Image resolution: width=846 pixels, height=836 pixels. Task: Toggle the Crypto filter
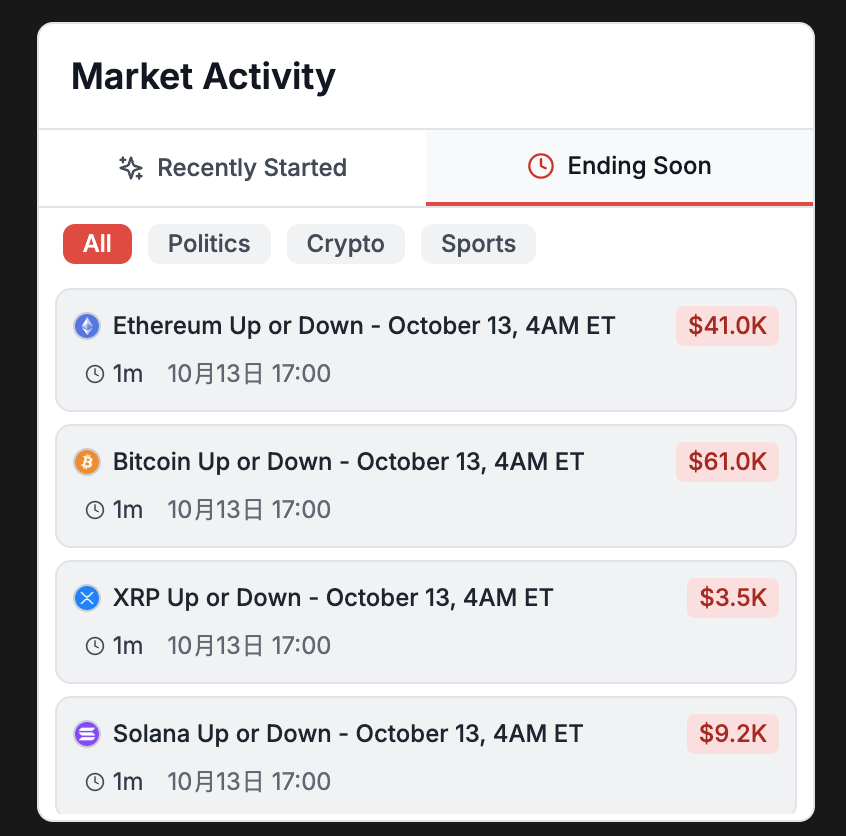point(345,243)
